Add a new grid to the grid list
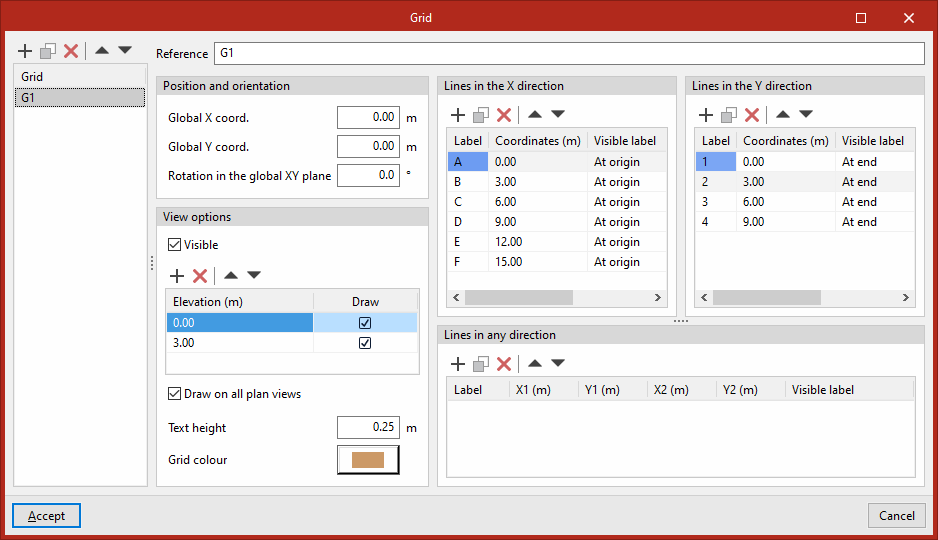 point(25,51)
